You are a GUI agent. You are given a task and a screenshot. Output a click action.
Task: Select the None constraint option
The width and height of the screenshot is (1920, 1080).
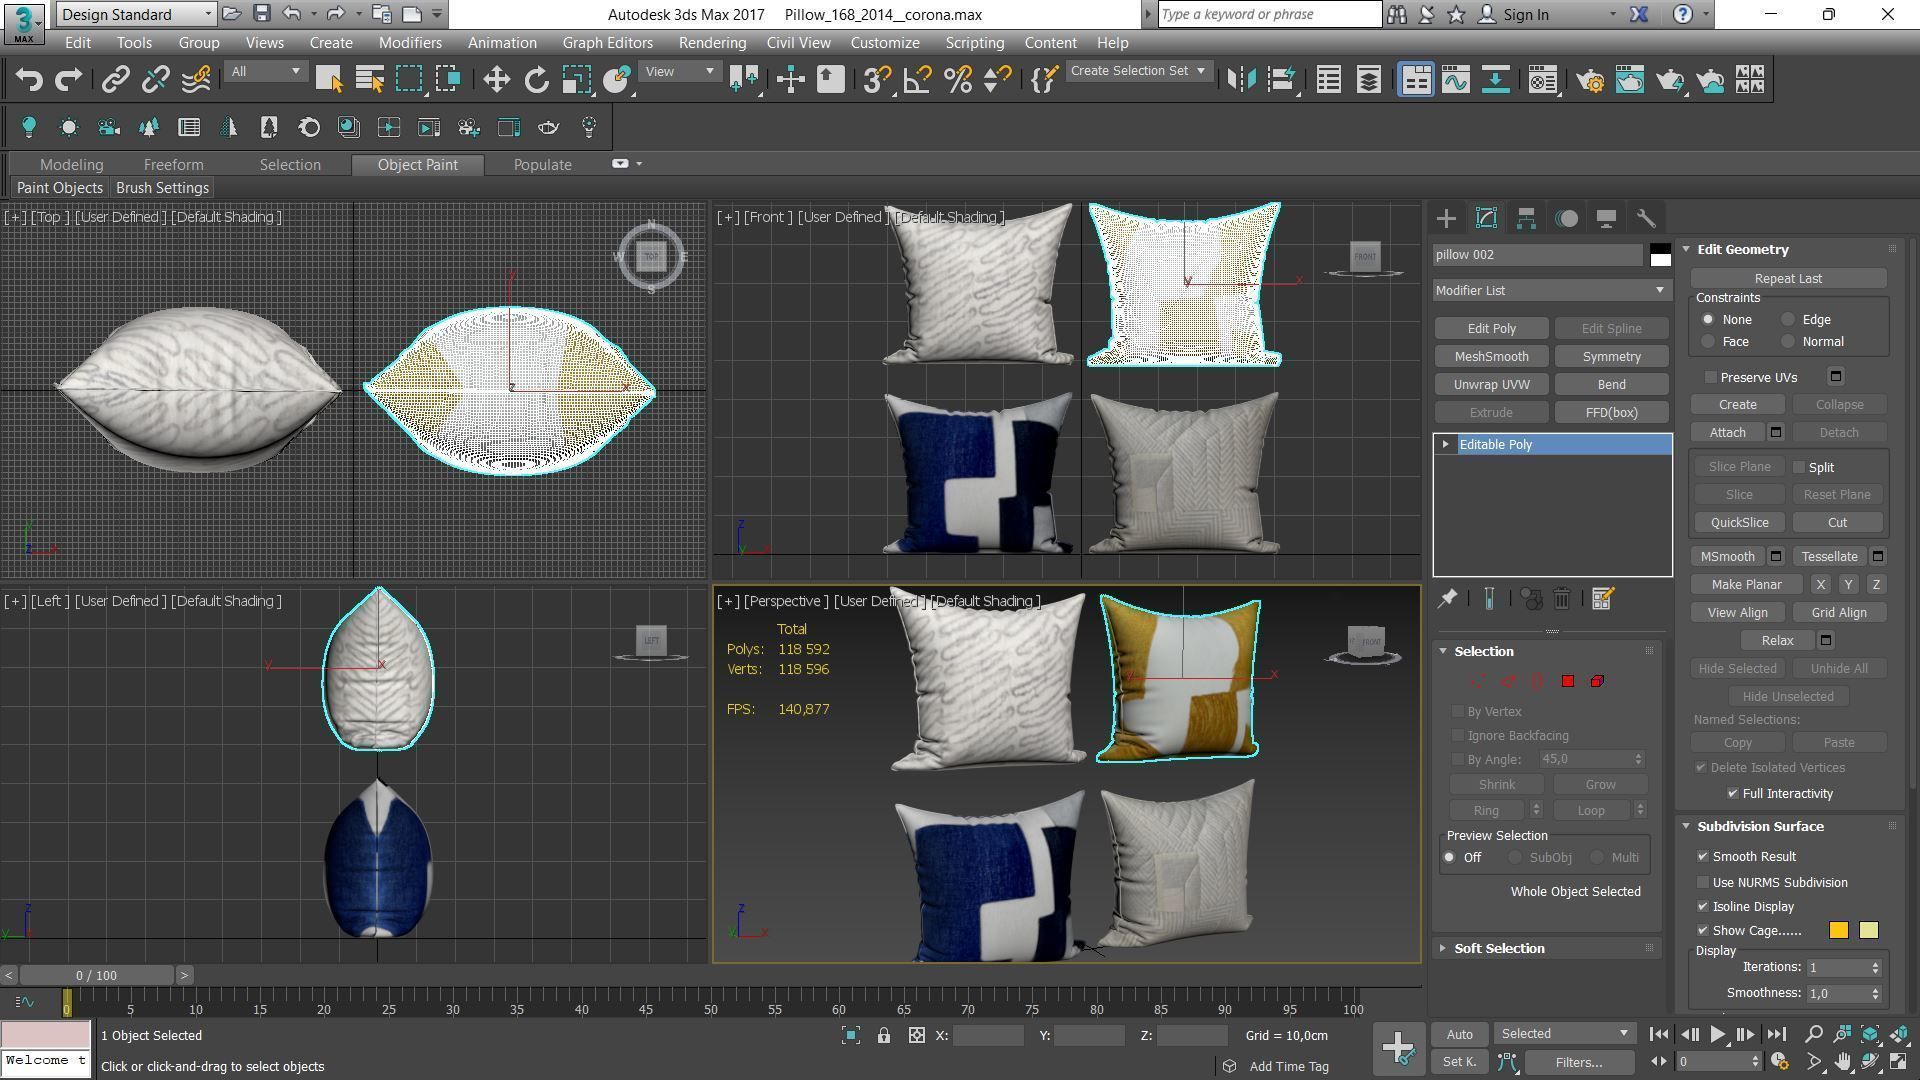(1708, 320)
